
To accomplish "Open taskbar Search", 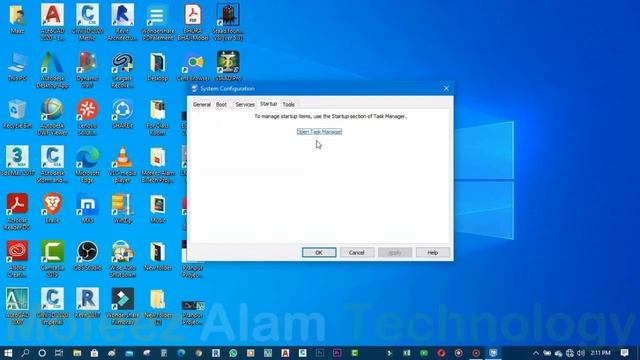I will point(25,353).
